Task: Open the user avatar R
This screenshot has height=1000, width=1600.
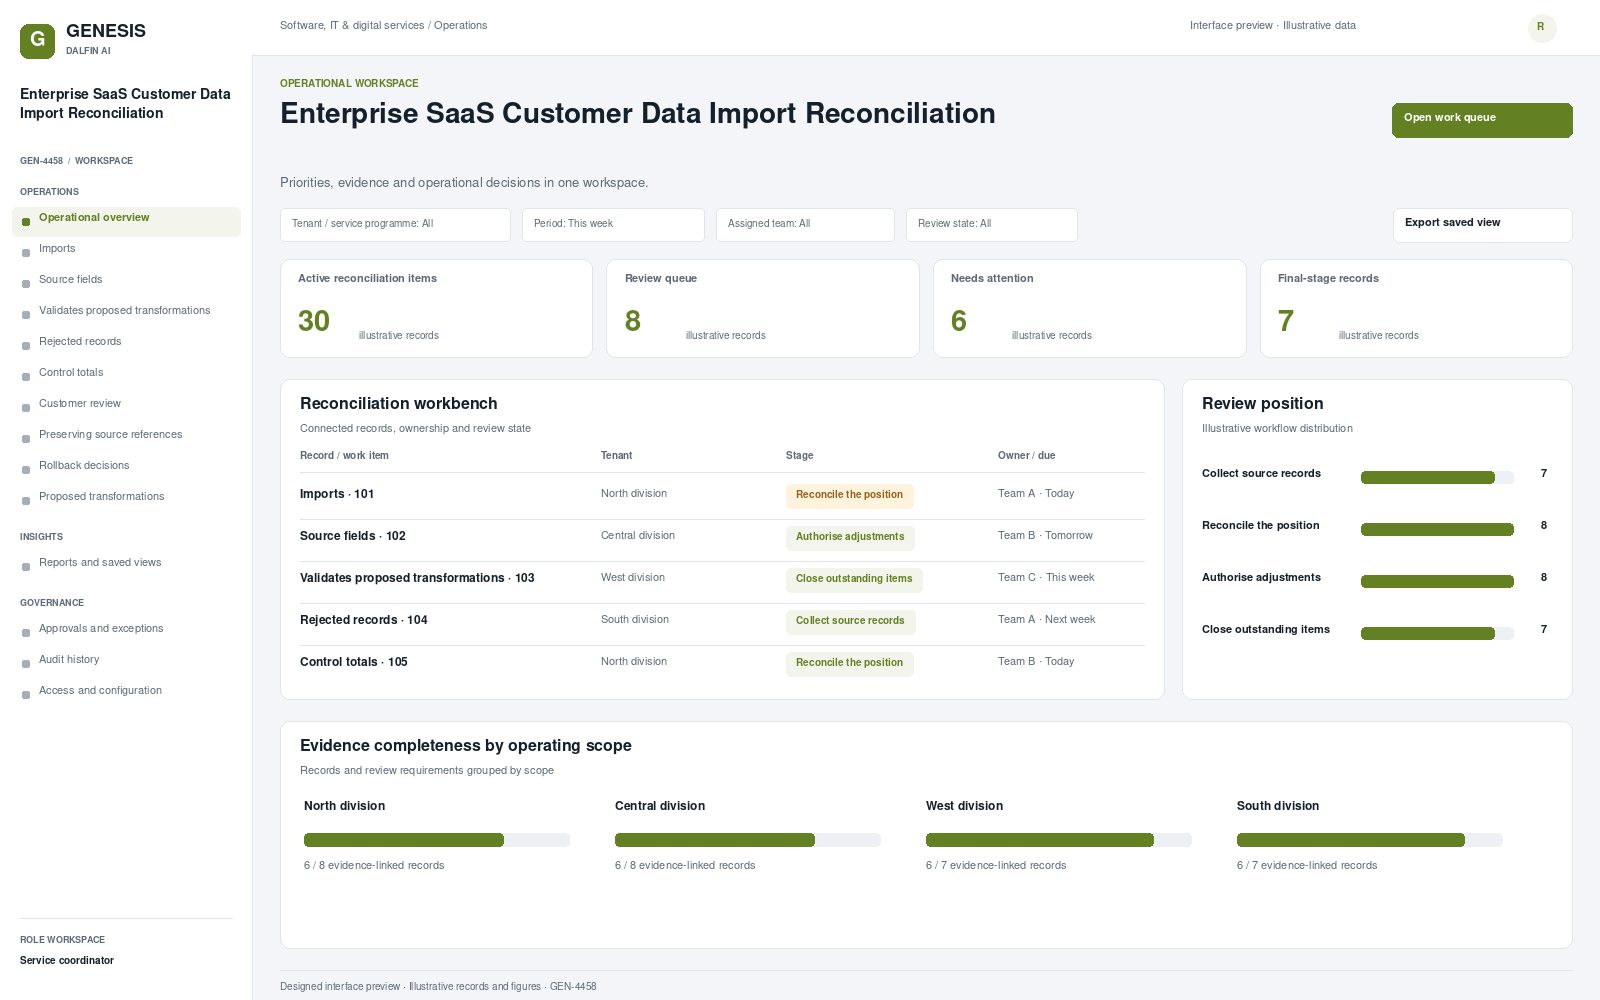Action: pos(1542,28)
